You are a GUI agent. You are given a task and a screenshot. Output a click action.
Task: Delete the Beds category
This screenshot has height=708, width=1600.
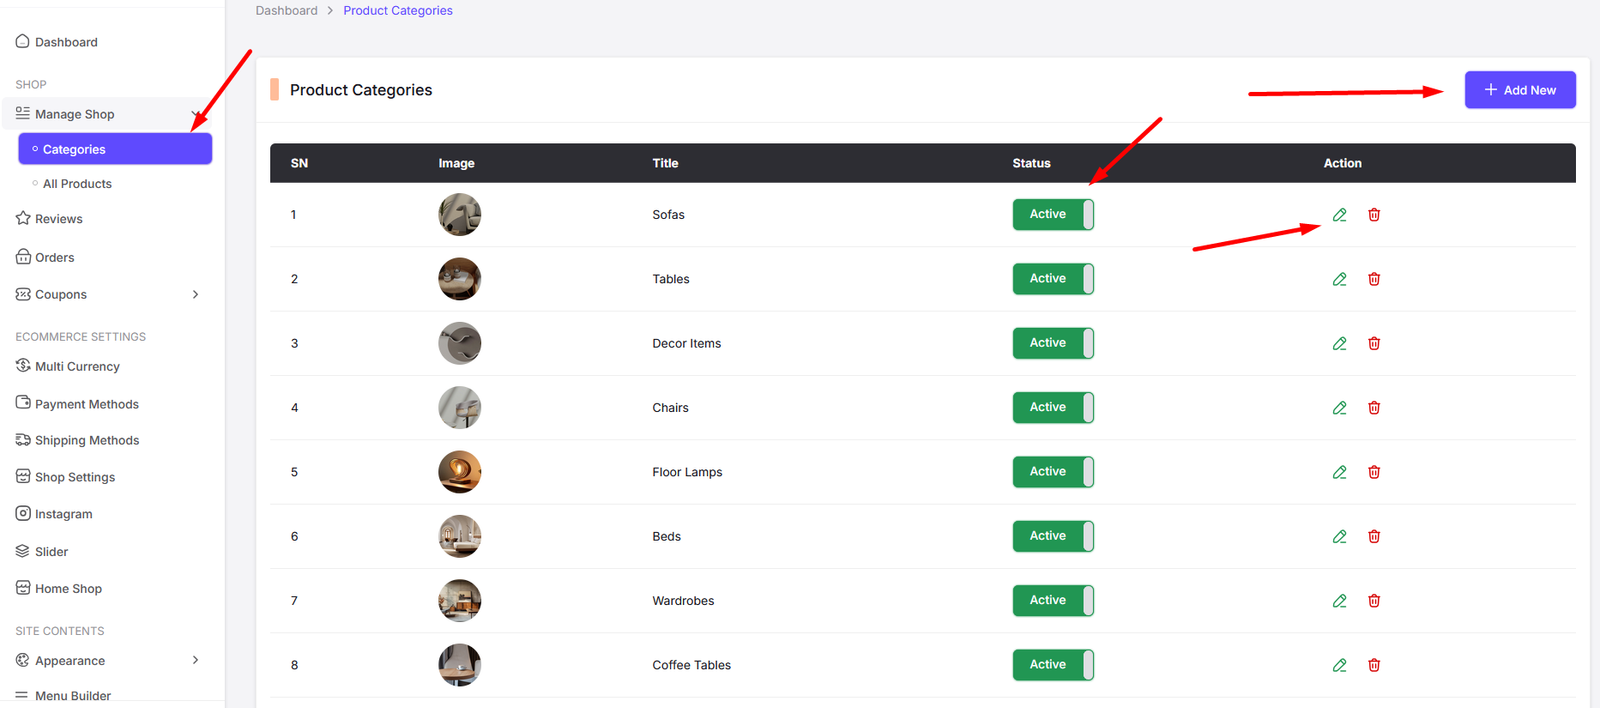[x=1374, y=537]
